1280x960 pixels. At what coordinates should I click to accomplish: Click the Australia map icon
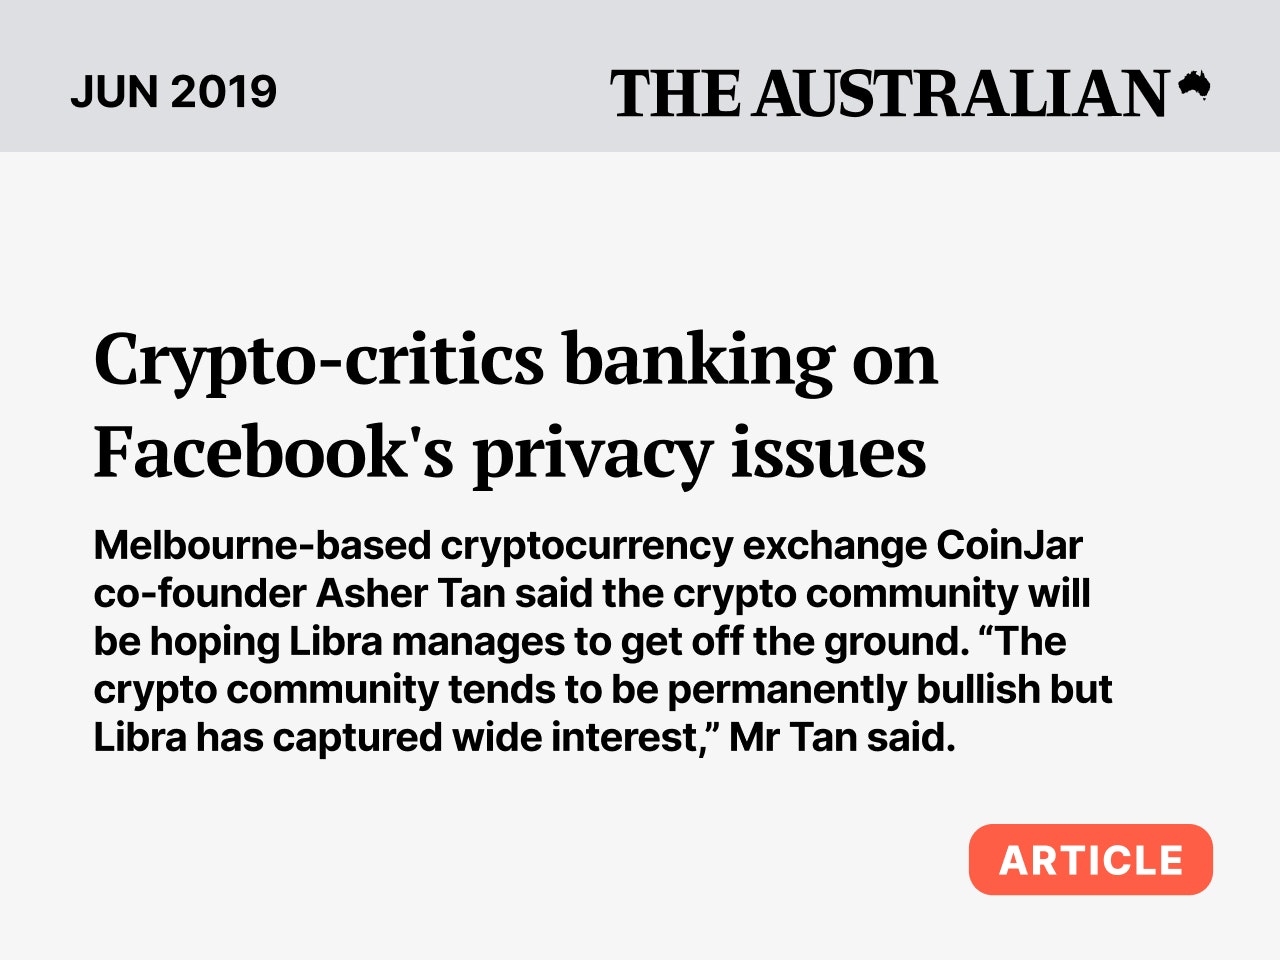tap(1194, 86)
